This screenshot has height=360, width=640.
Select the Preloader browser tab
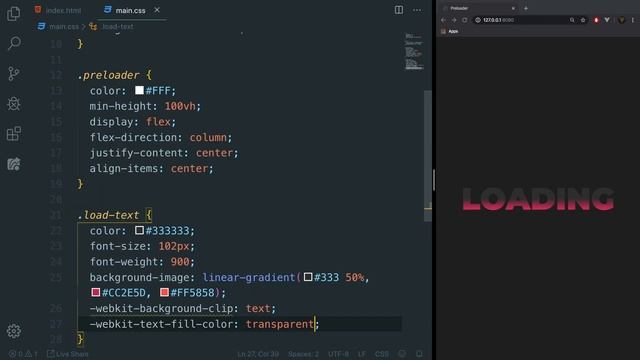[x=478, y=8]
